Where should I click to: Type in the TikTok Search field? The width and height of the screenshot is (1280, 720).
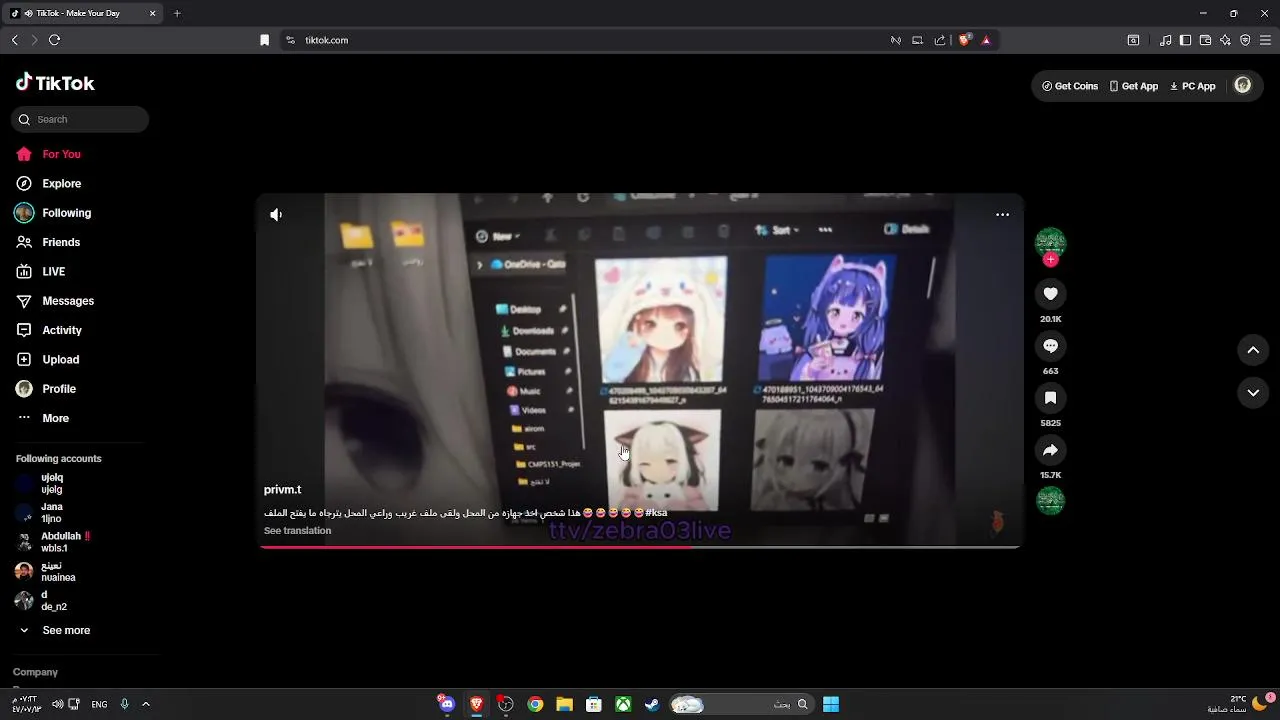80,119
